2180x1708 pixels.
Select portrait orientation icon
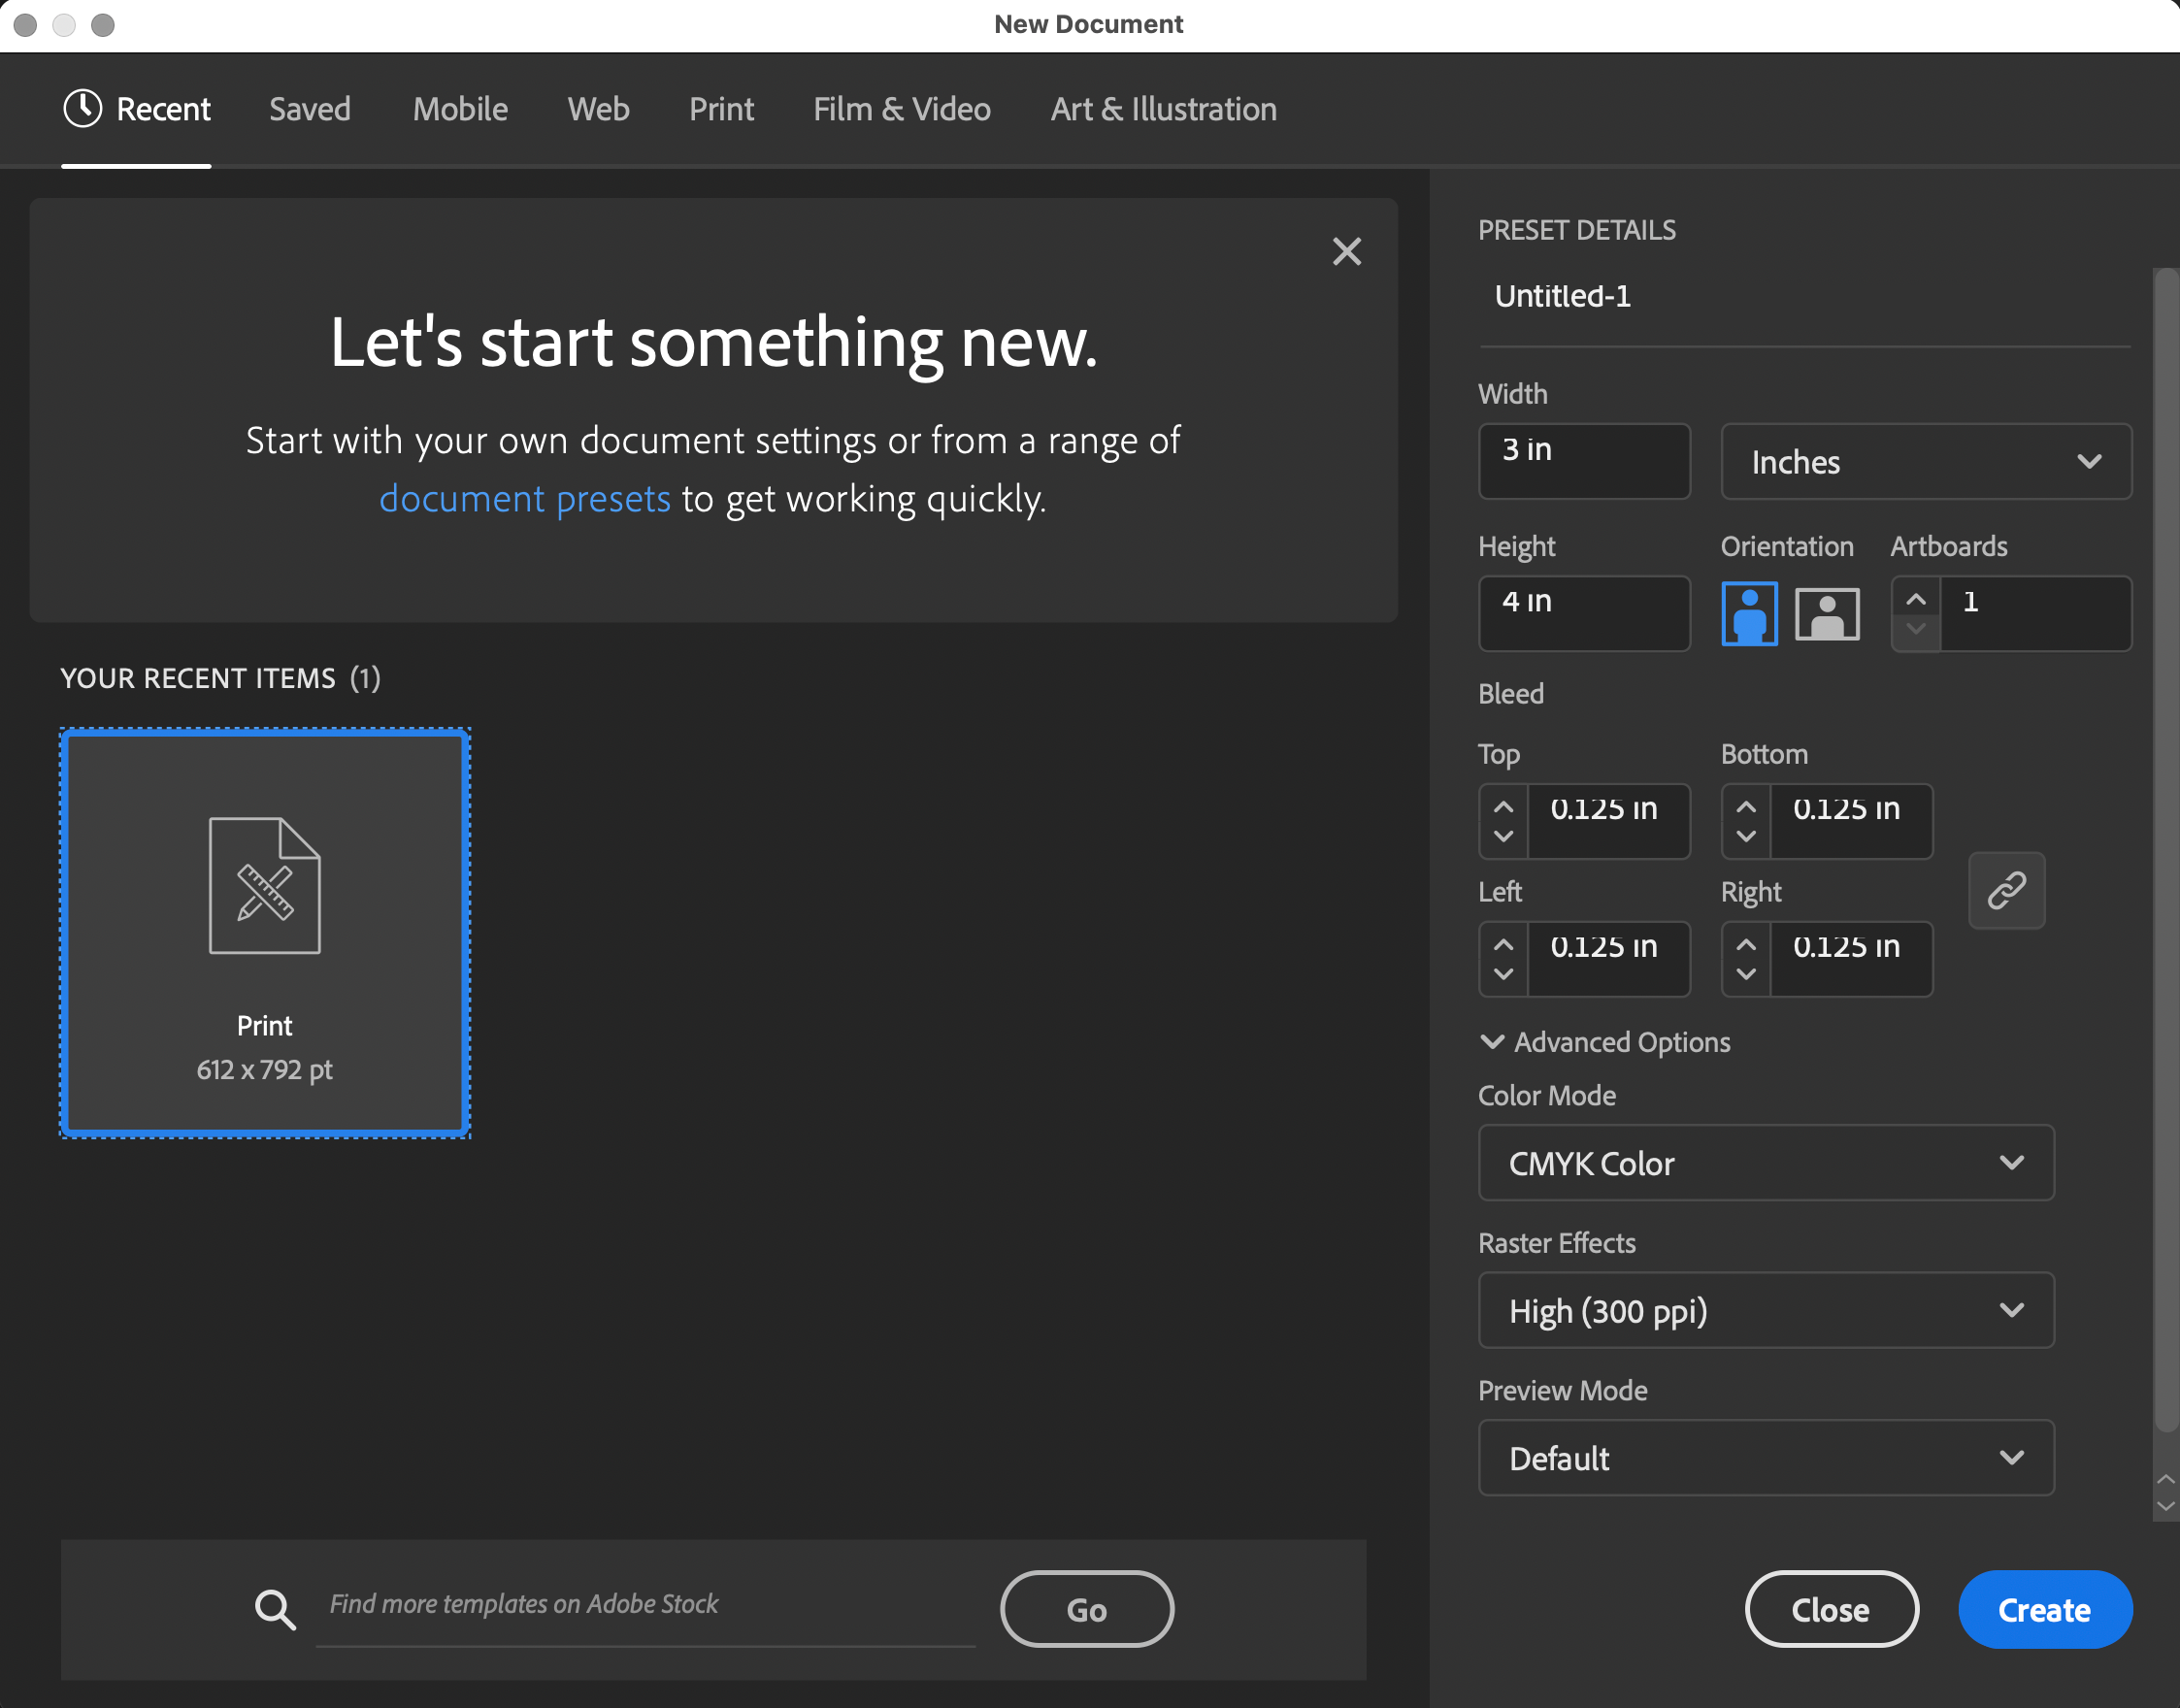[x=1749, y=613]
